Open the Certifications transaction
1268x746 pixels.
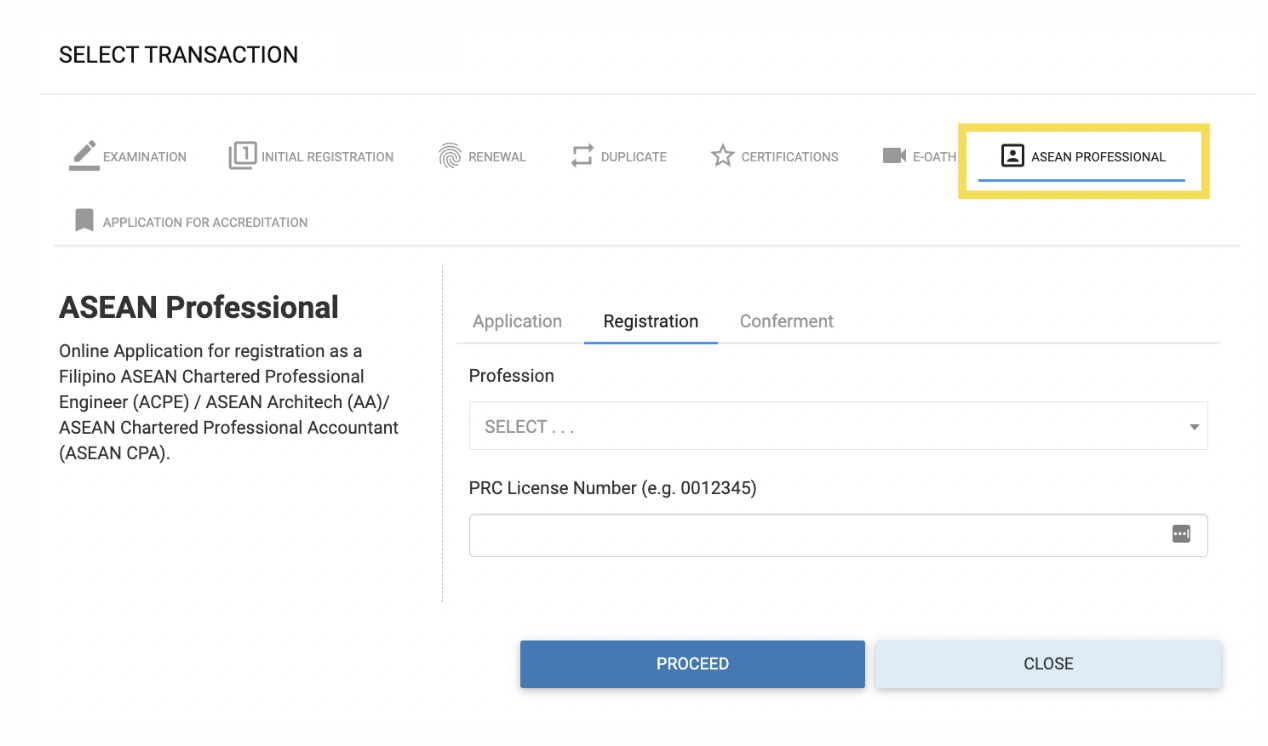pos(775,156)
